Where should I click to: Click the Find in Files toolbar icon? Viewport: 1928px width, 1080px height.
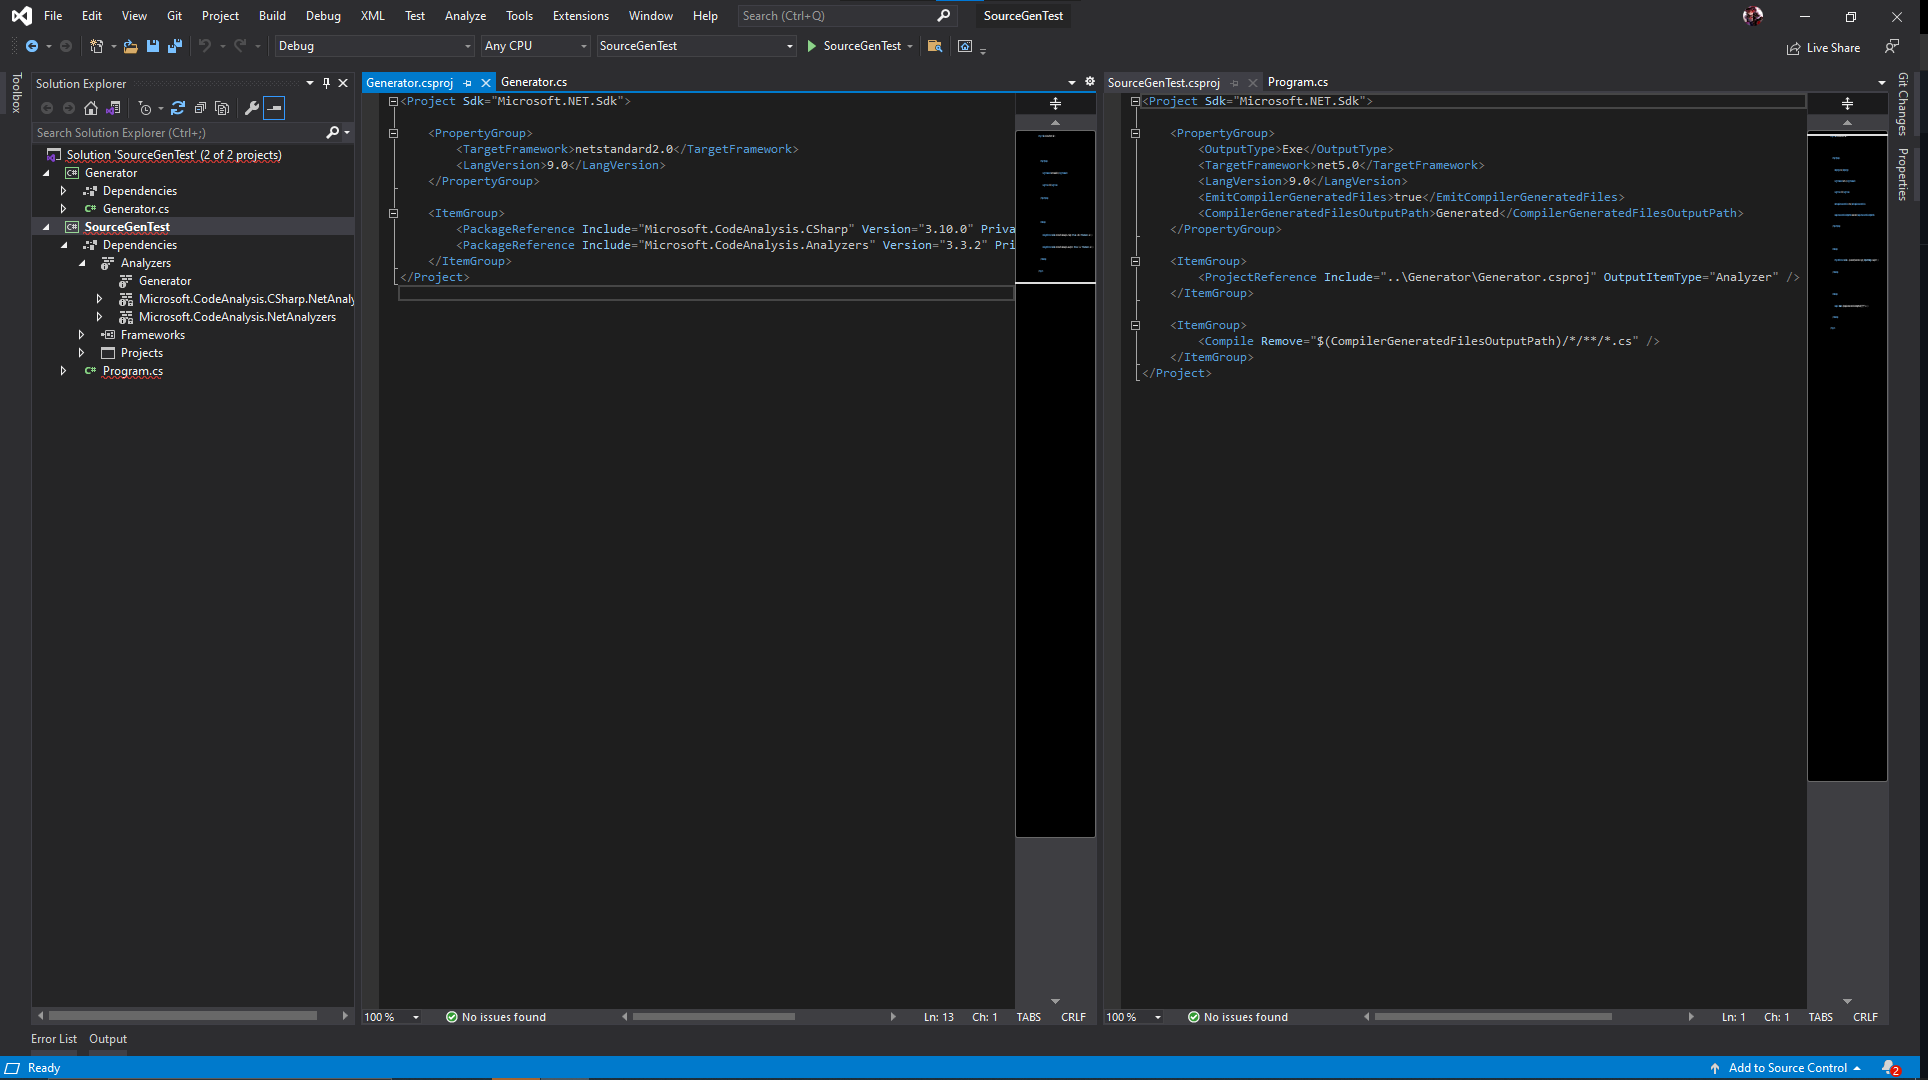pos(935,46)
